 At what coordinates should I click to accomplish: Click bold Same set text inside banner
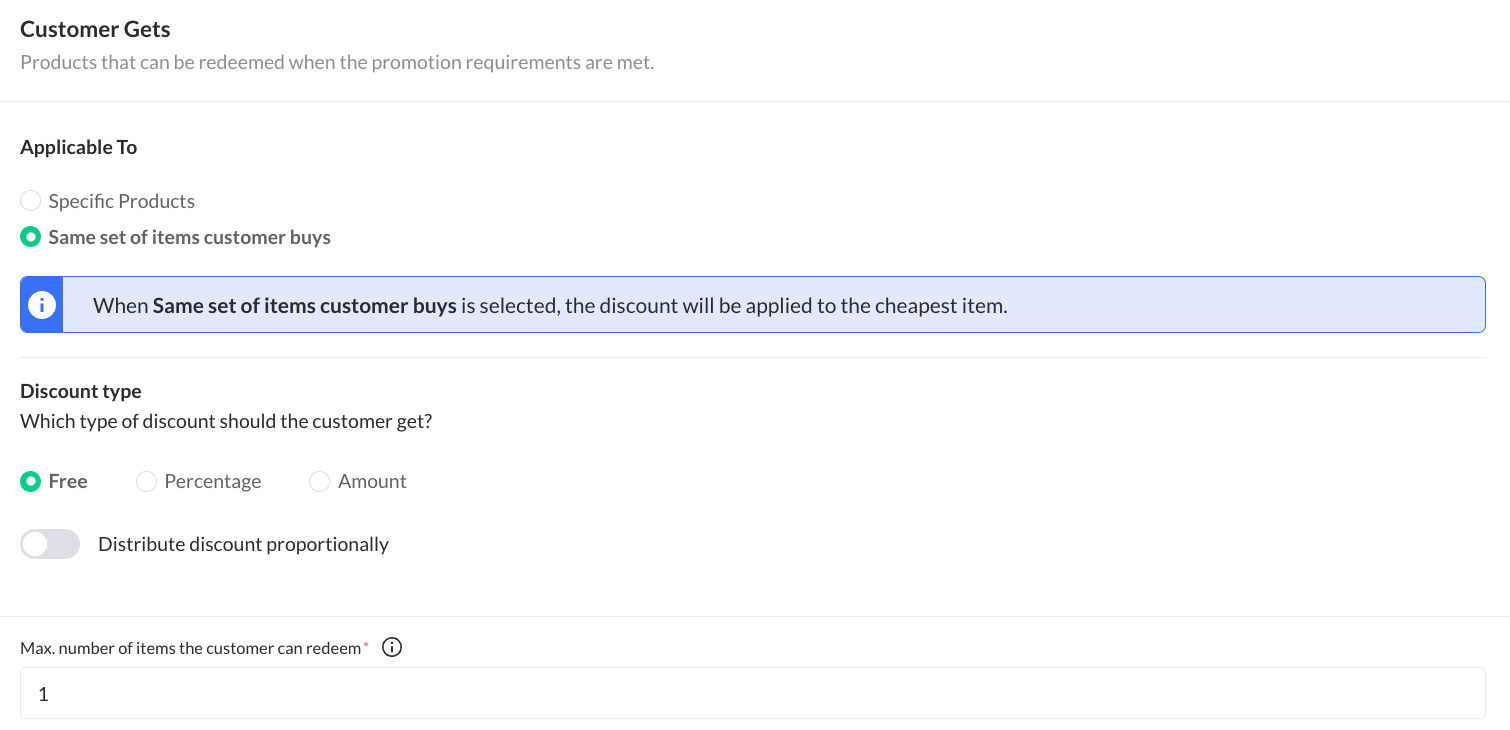(304, 306)
